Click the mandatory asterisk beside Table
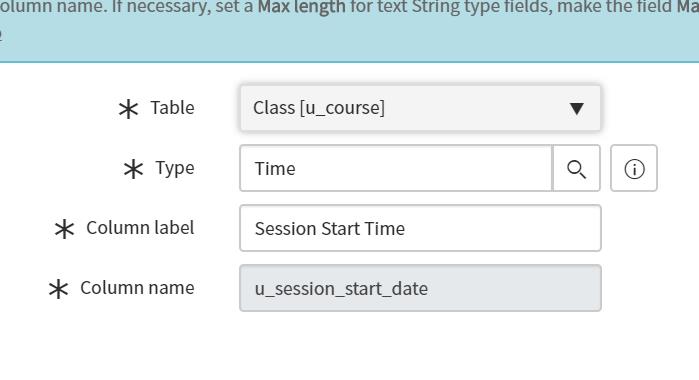Image resolution: width=699 pixels, height=380 pixels. coord(128,109)
